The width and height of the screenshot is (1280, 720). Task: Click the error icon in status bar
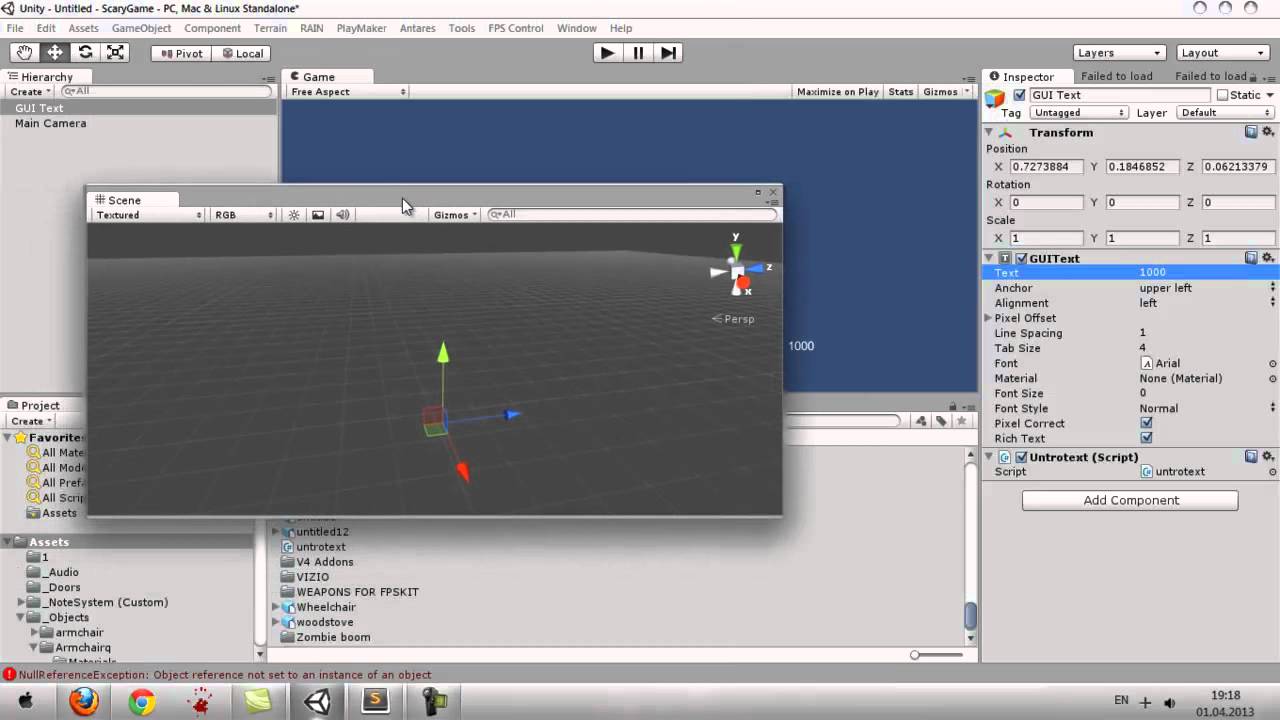coord(9,675)
